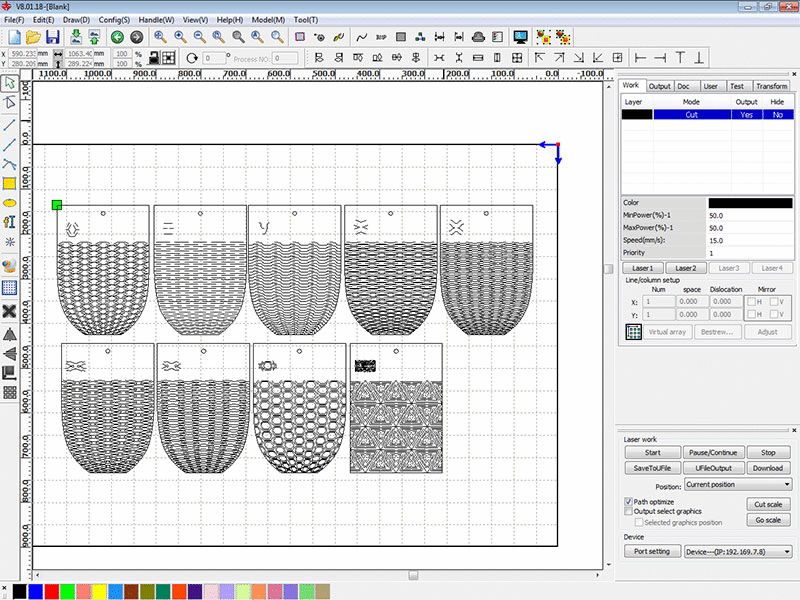The width and height of the screenshot is (800, 600).
Task: Toggle the Path optimize checkbox
Action: tap(628, 502)
